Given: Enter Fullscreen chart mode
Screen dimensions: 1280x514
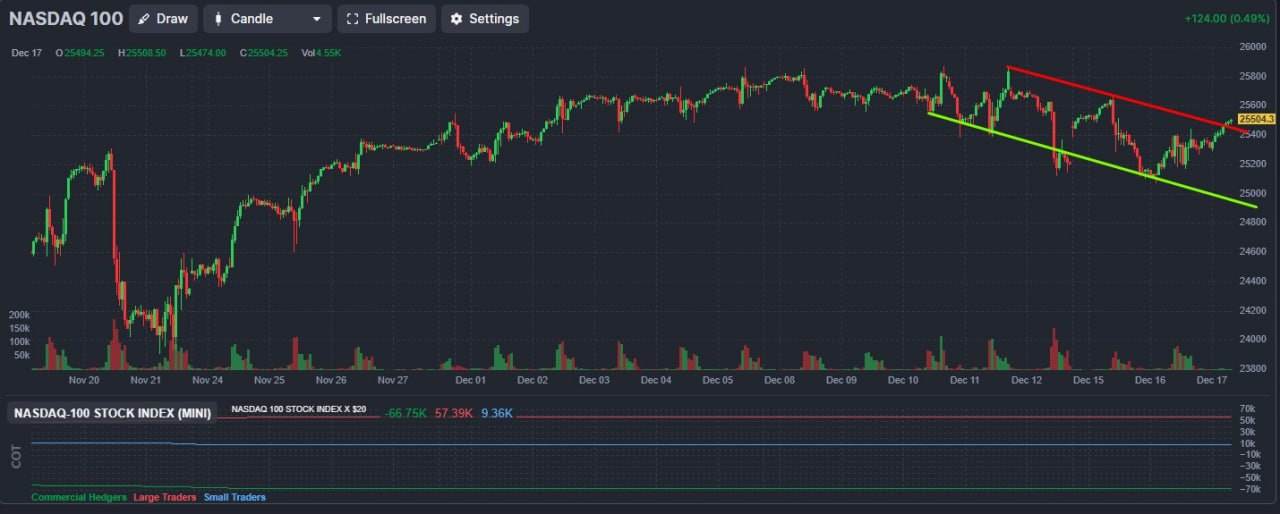Looking at the screenshot, I should click(386, 19).
